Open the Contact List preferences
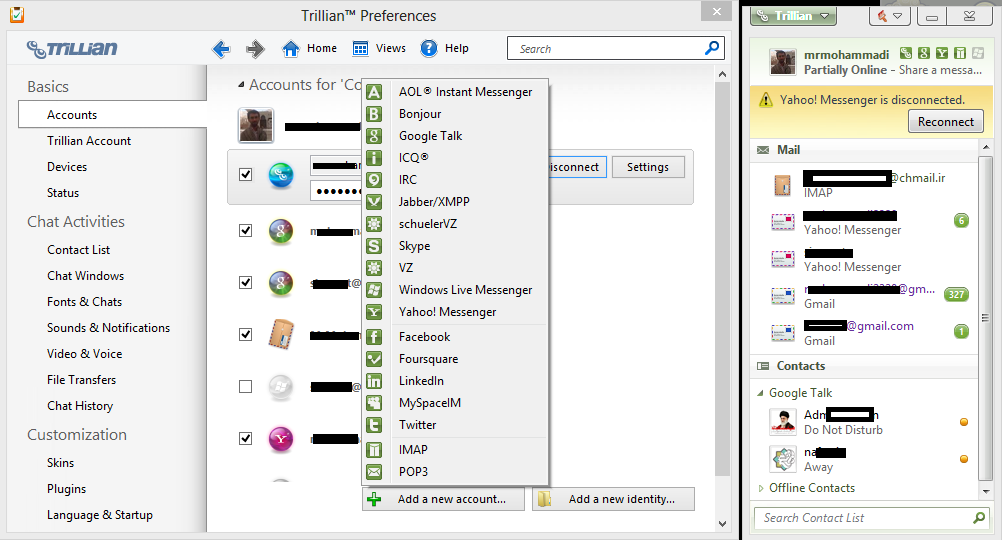 tap(78, 250)
